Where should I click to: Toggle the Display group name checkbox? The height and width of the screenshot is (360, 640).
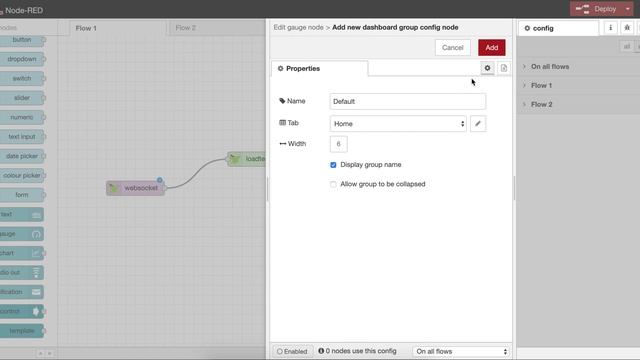(x=333, y=165)
